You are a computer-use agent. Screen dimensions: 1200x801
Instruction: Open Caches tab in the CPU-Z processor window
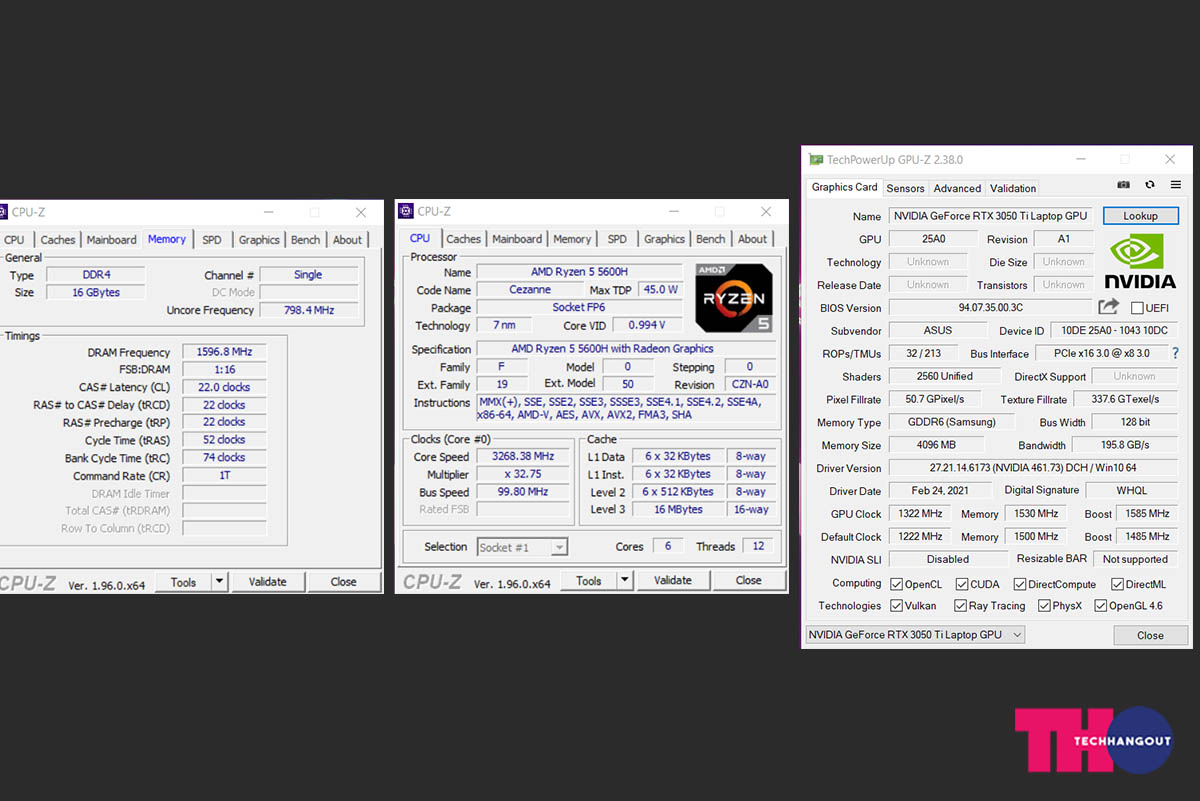(x=463, y=239)
